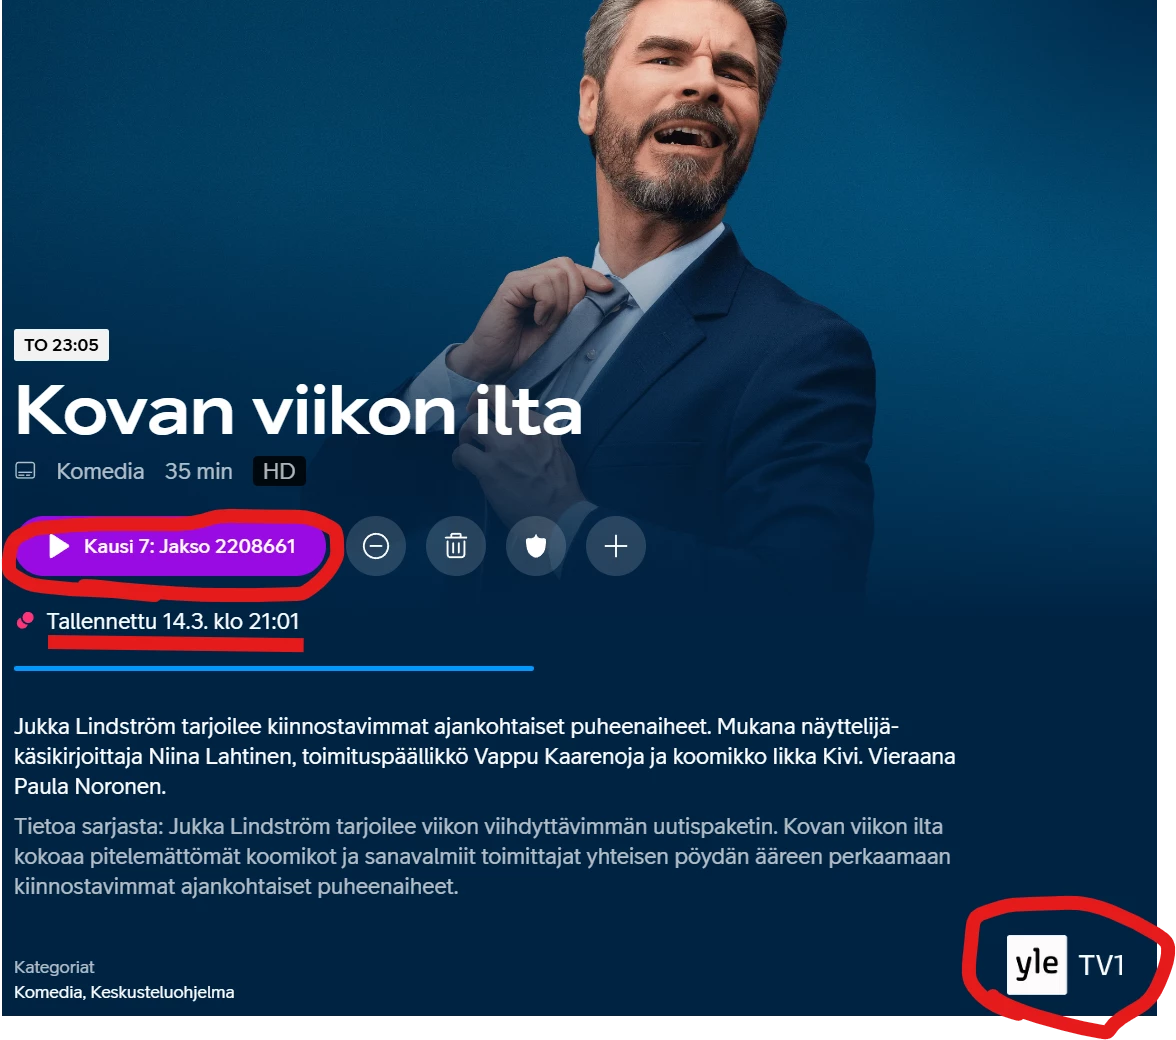The image size is (1176, 1040).
Task: Click the Tietoa sarjasta series info paragraph
Action: 482,856
